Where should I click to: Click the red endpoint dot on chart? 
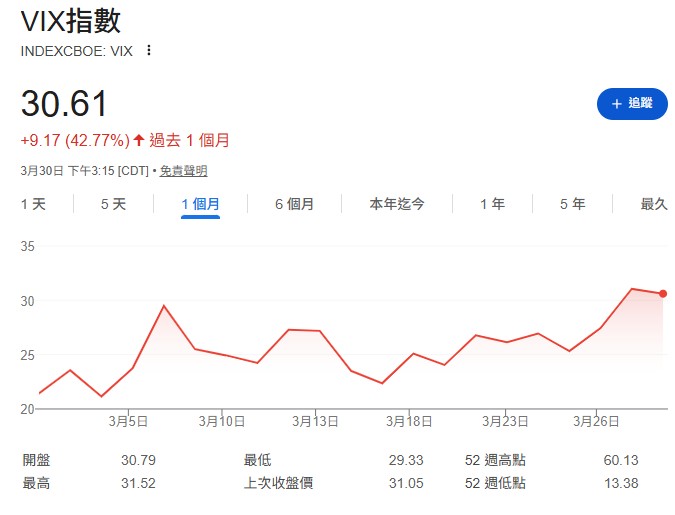pos(663,294)
